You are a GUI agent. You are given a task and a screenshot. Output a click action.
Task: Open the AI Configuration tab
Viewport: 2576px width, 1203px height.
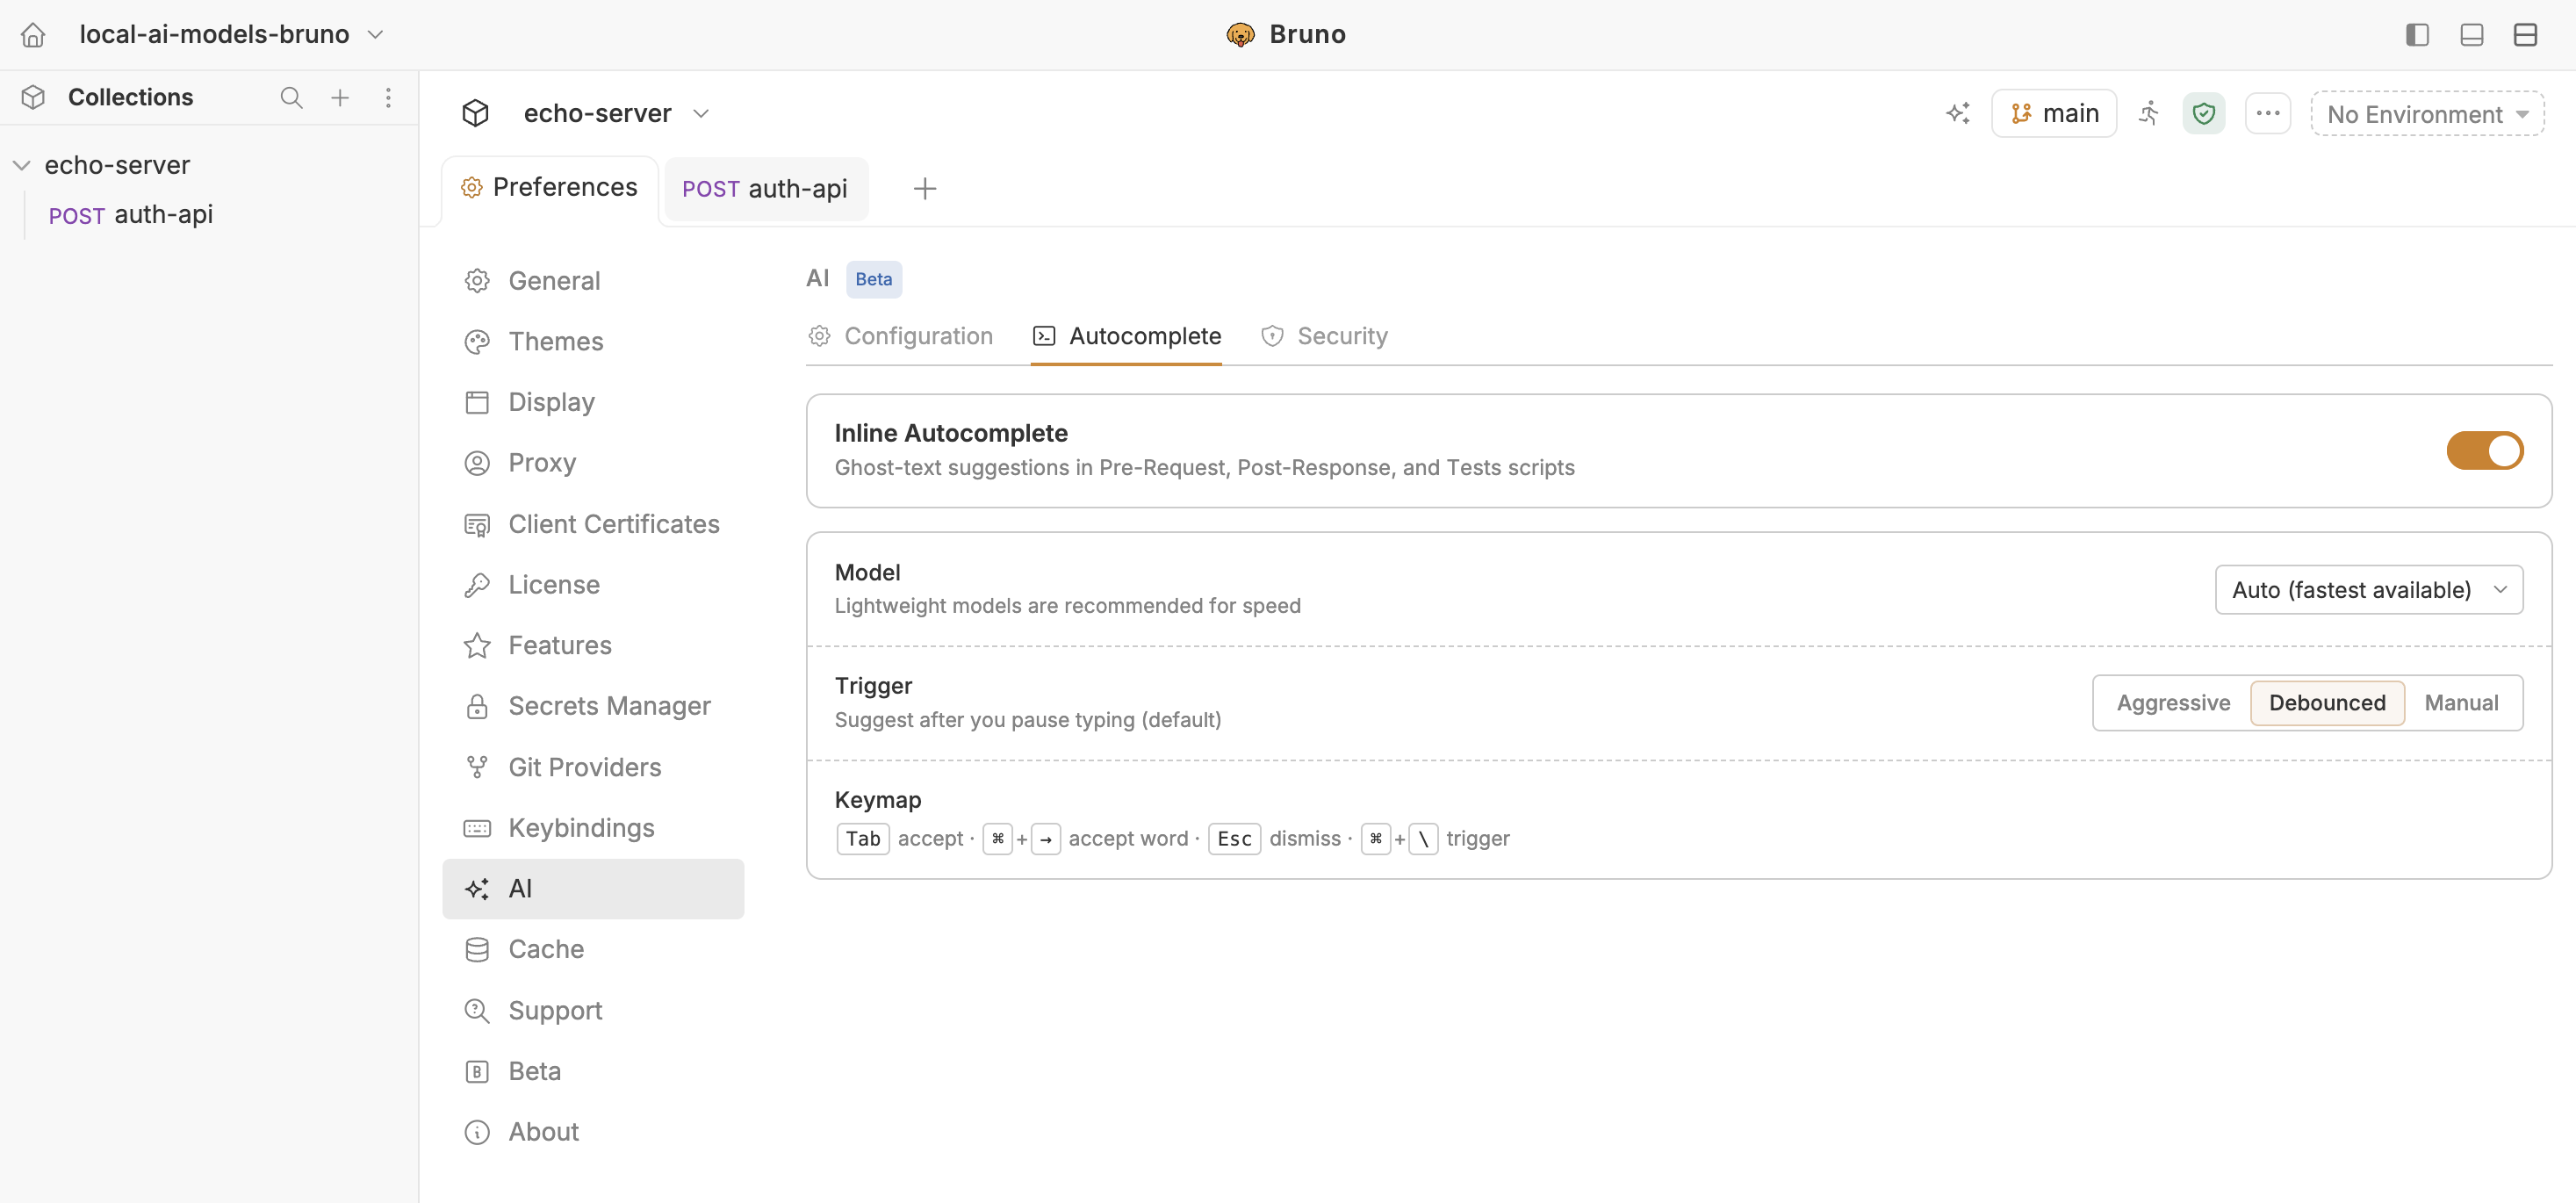(x=900, y=336)
